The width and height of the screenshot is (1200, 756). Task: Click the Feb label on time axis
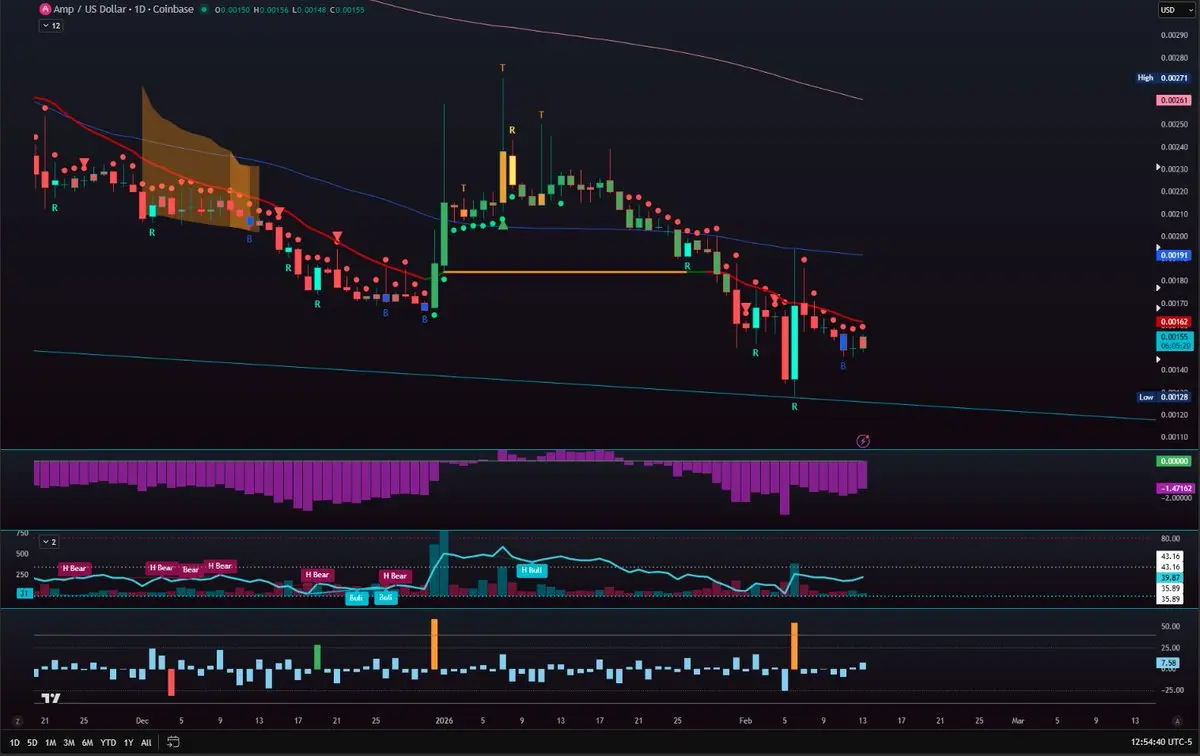point(746,719)
